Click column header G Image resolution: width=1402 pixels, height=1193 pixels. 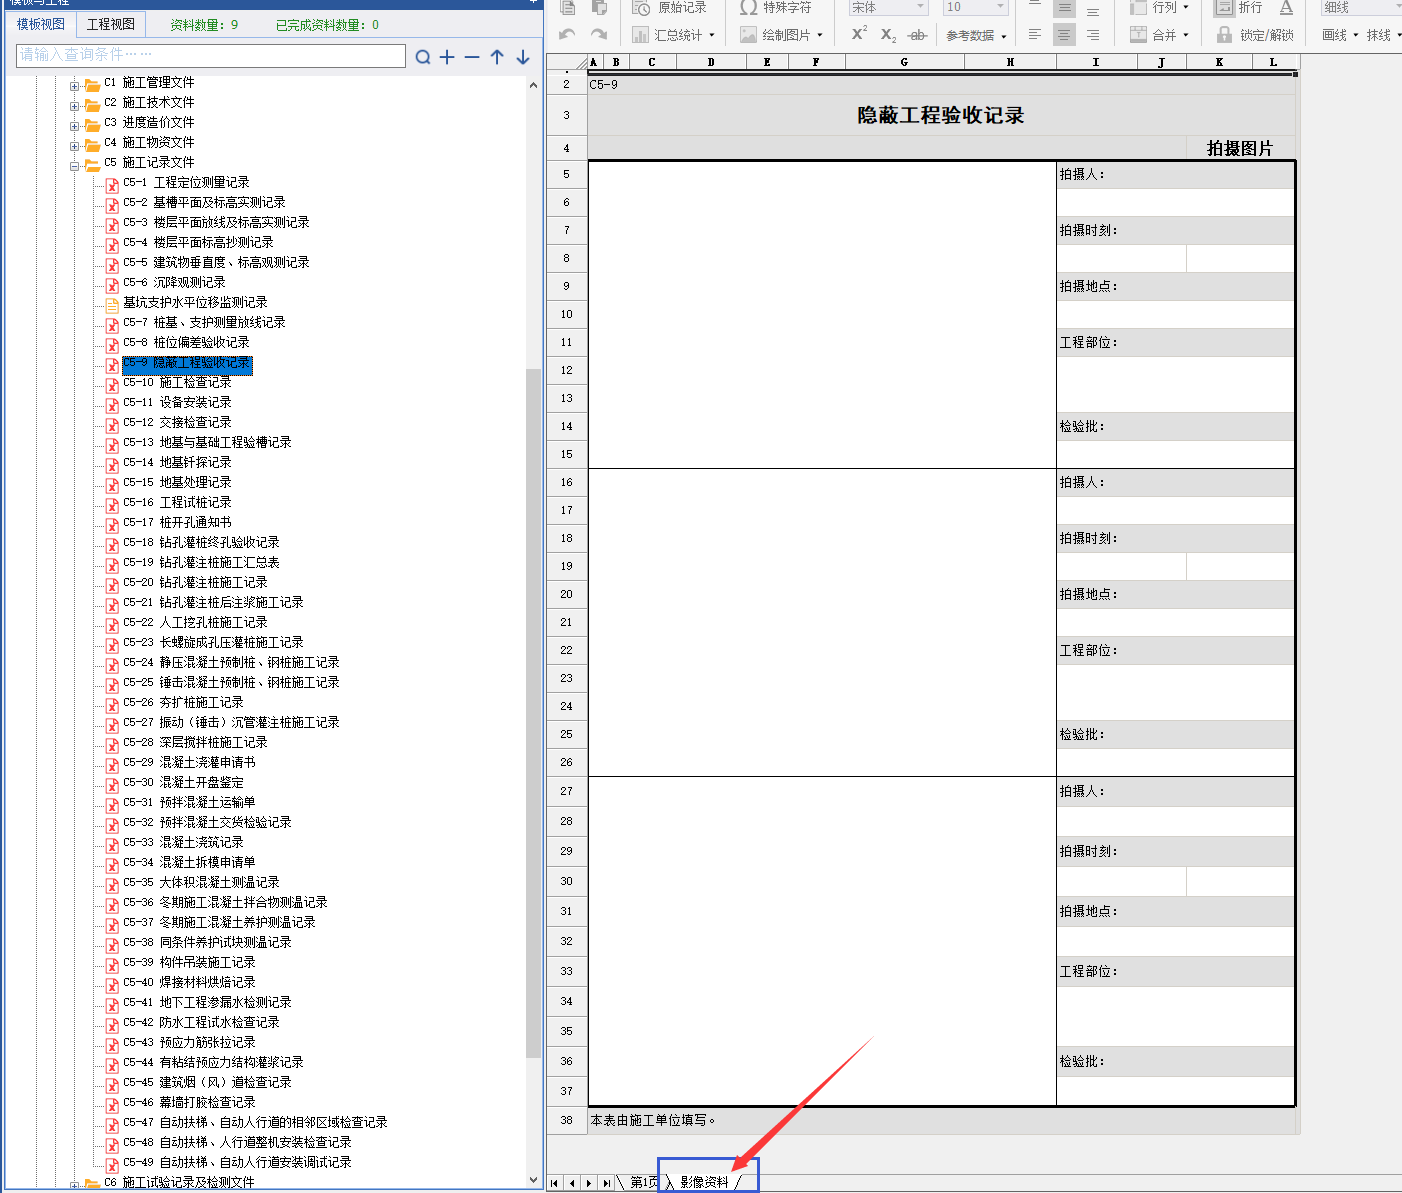click(x=904, y=62)
